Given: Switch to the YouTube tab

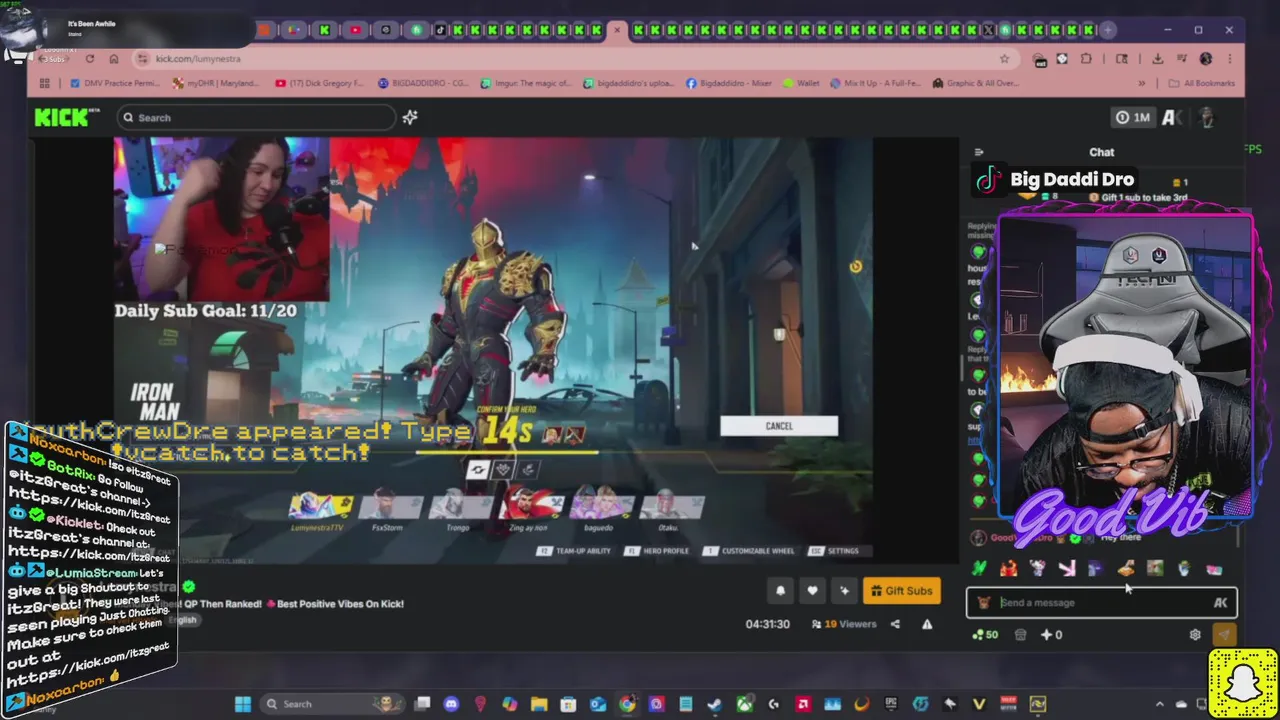Looking at the screenshot, I should 355,30.
